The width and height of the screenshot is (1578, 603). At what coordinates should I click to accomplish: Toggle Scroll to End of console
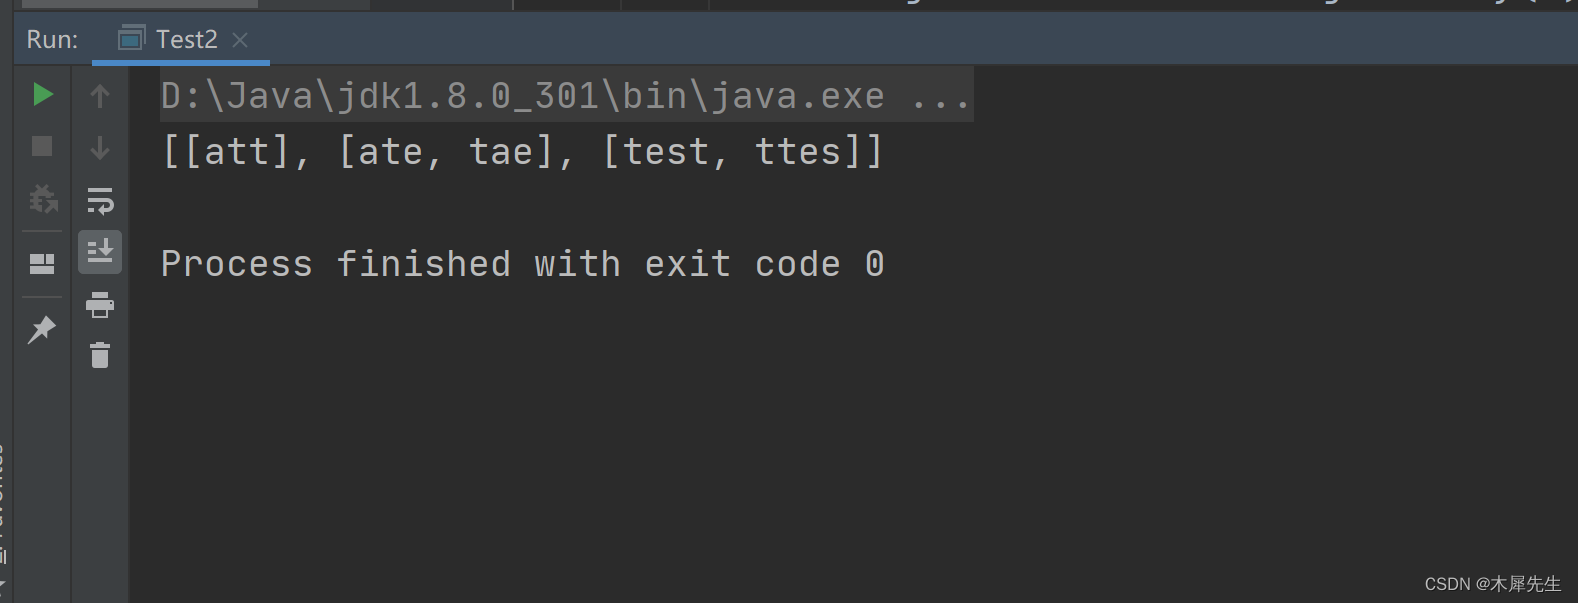[x=100, y=252]
